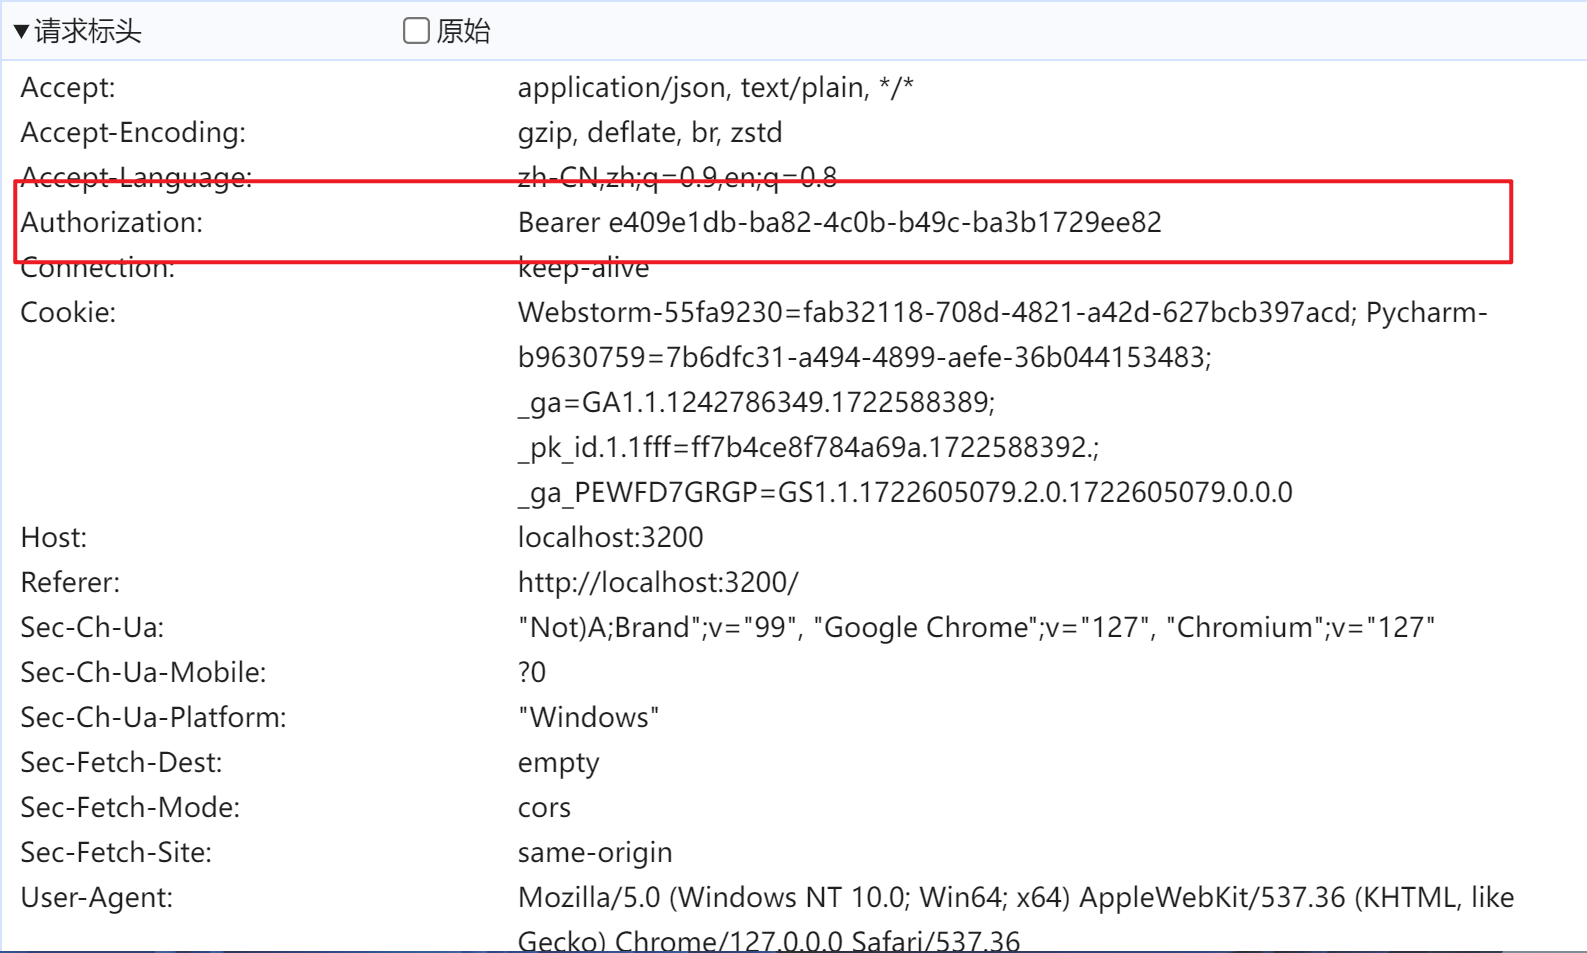
Task: Click the Host: header name
Action: [54, 538]
